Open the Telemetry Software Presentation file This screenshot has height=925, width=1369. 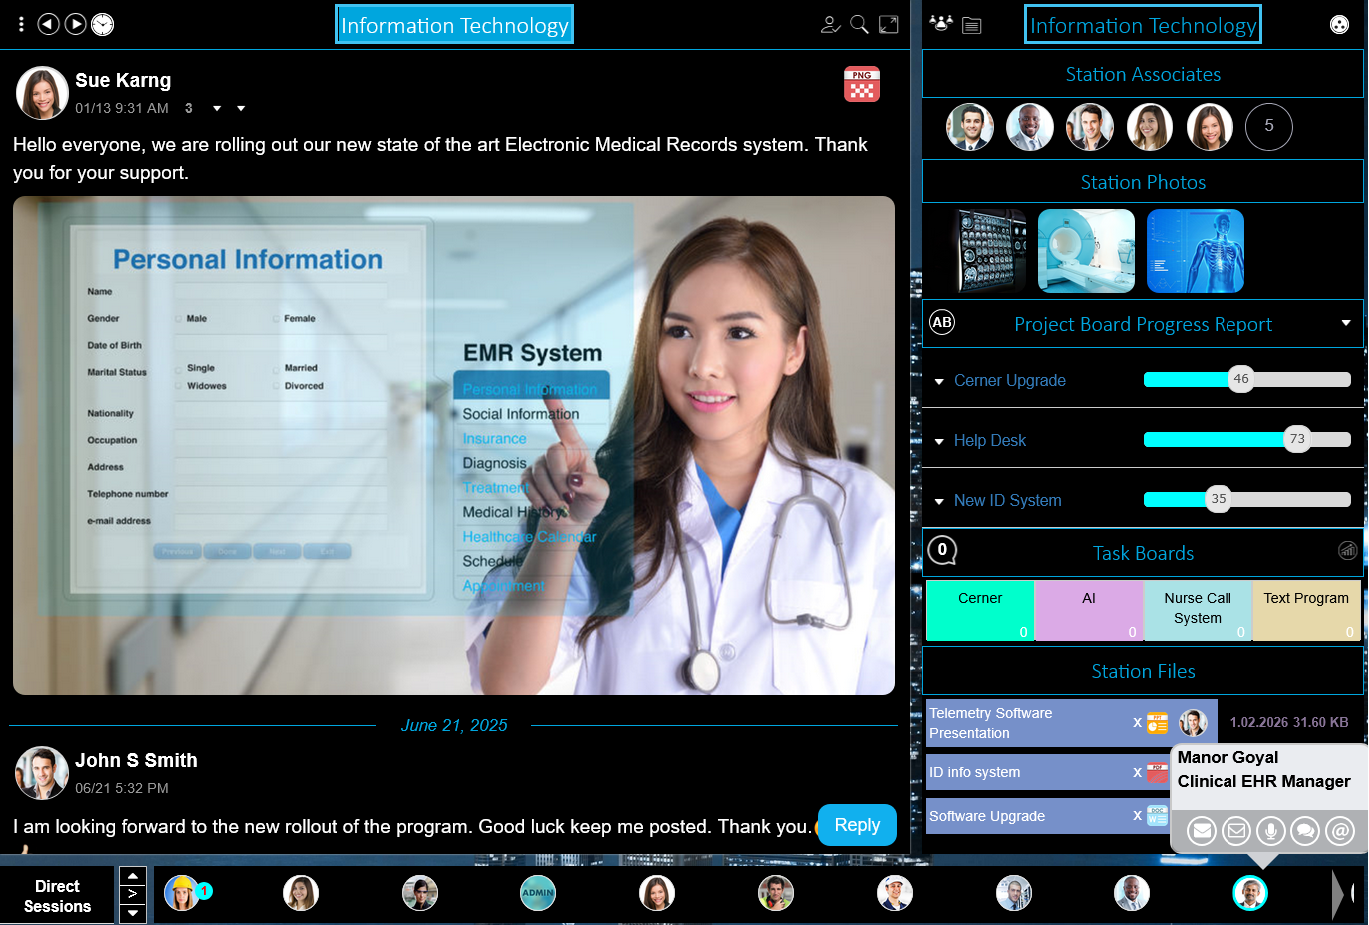[1025, 723]
